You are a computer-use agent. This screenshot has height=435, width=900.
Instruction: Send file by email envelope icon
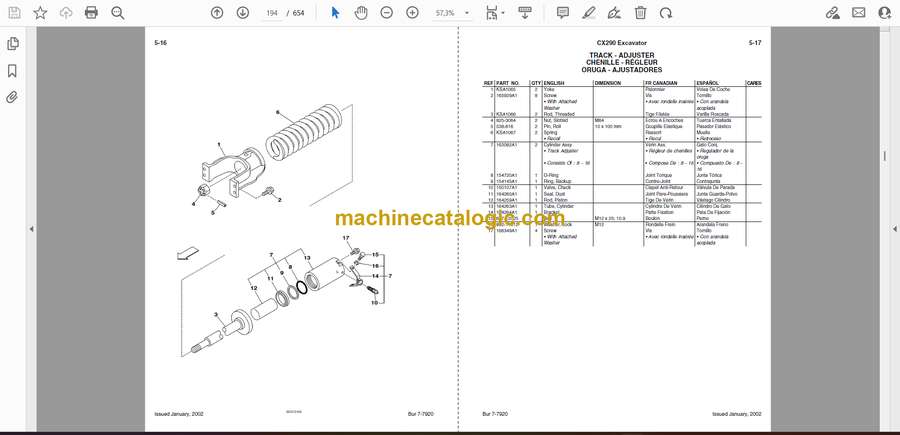(859, 13)
